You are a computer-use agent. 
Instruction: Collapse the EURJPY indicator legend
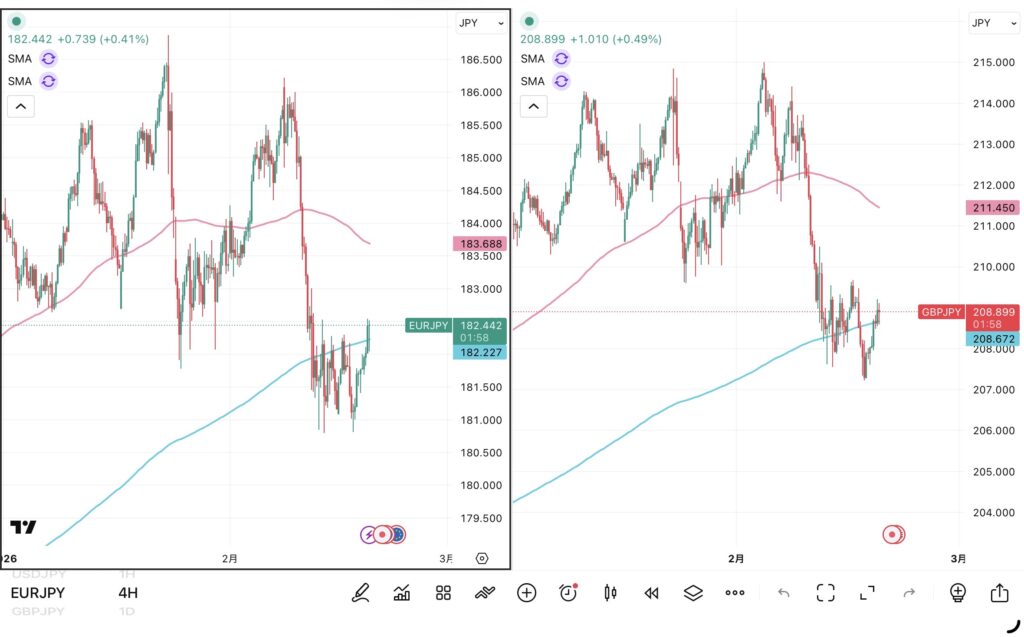pos(21,106)
